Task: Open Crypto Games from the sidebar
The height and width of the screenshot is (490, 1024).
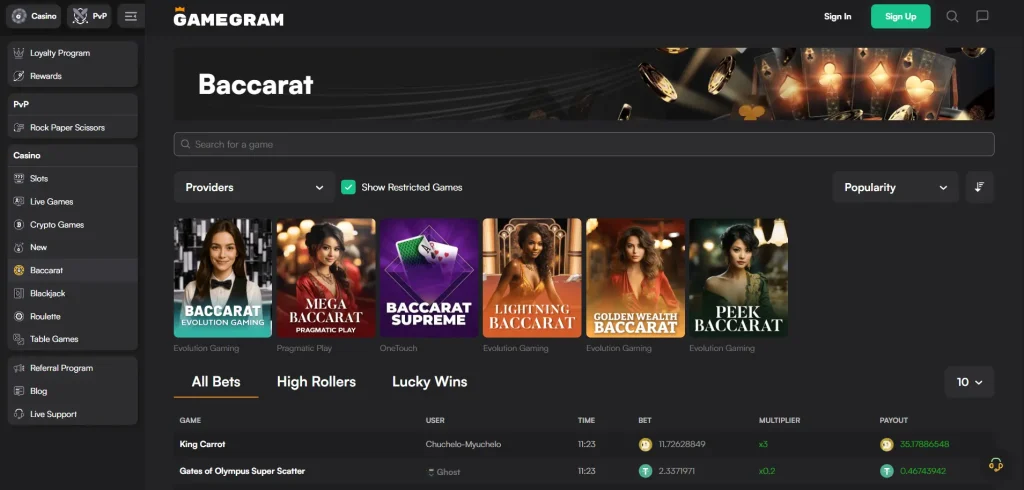Action: click(x=56, y=224)
